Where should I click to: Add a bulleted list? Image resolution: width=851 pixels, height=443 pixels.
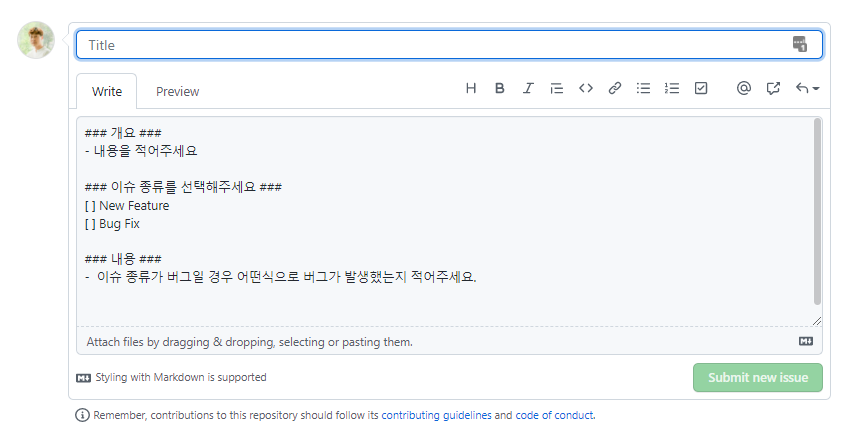click(x=644, y=88)
